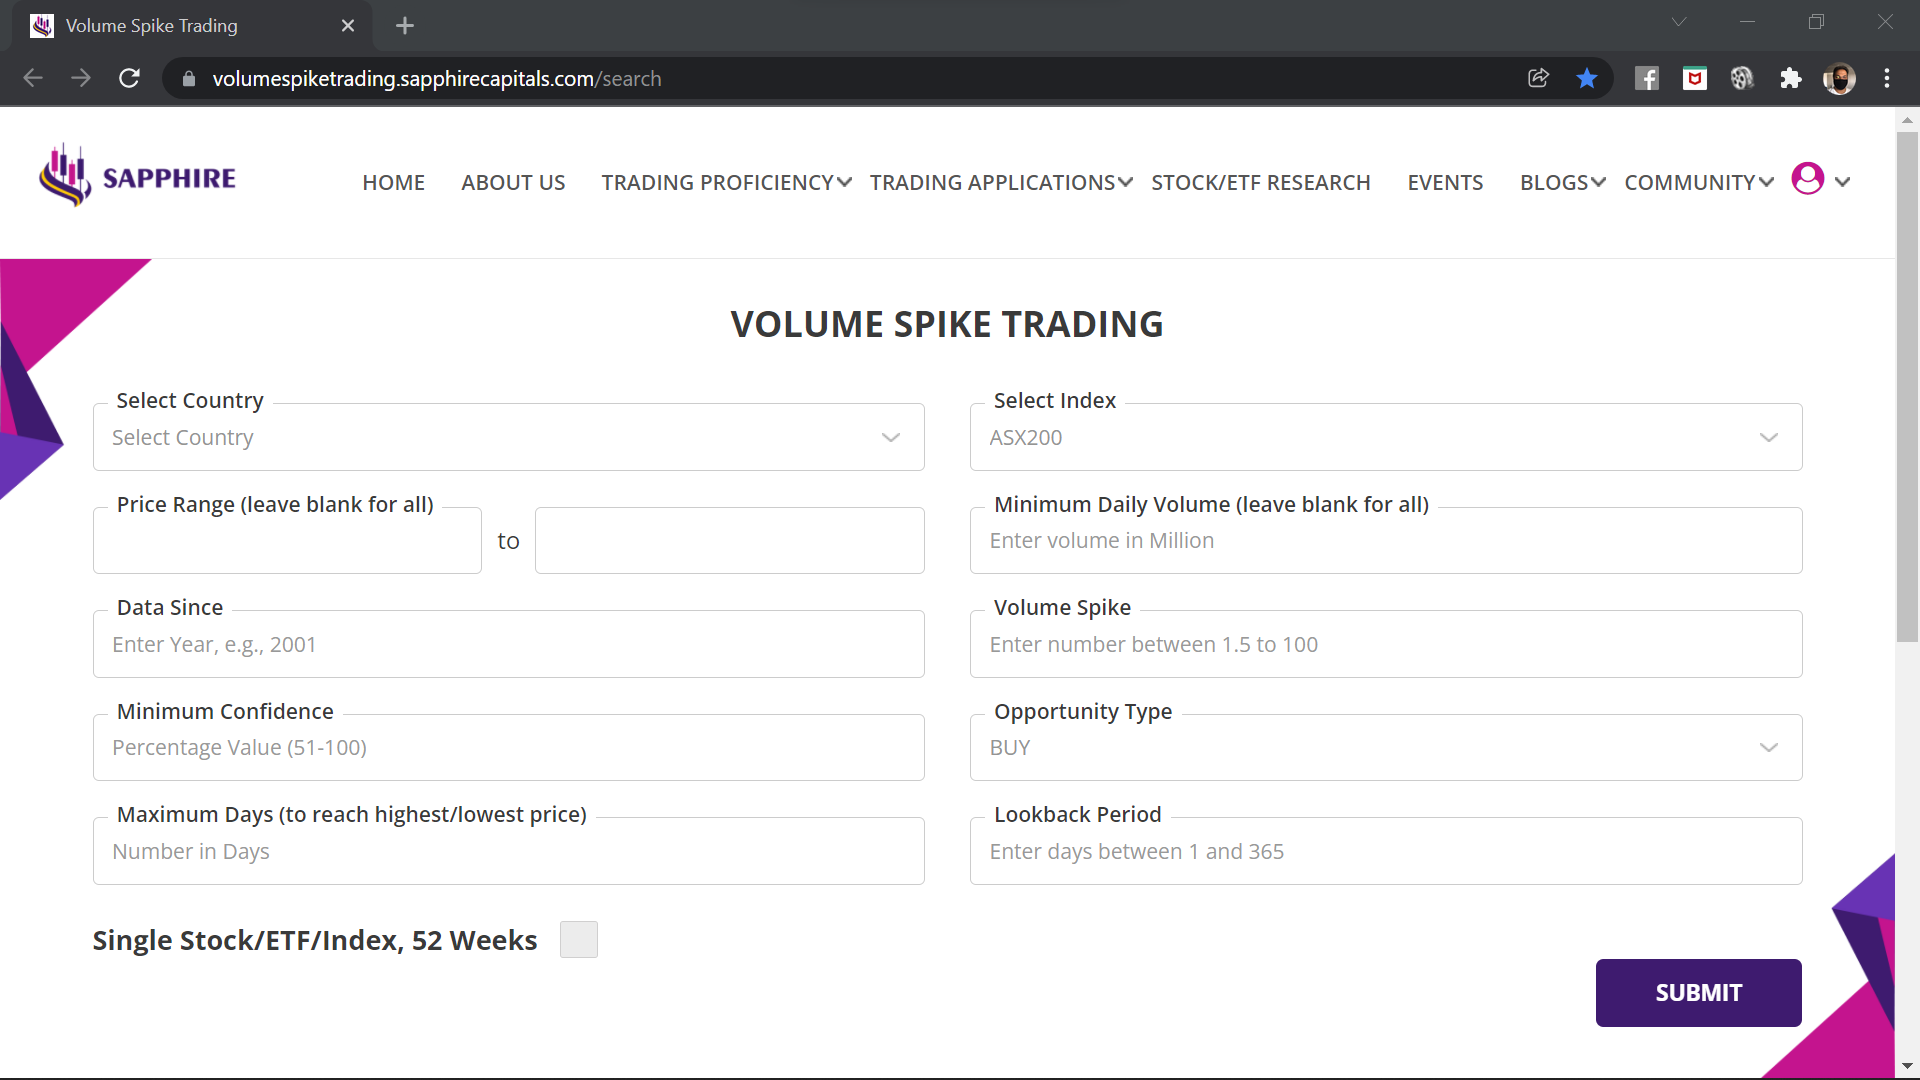Click the share icon in the address bar
Screen dimensions: 1920x1080
pos(1539,78)
